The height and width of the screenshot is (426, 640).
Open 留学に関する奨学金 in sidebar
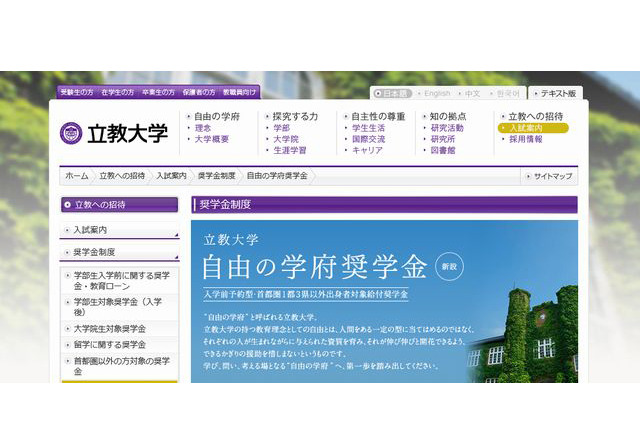point(120,345)
